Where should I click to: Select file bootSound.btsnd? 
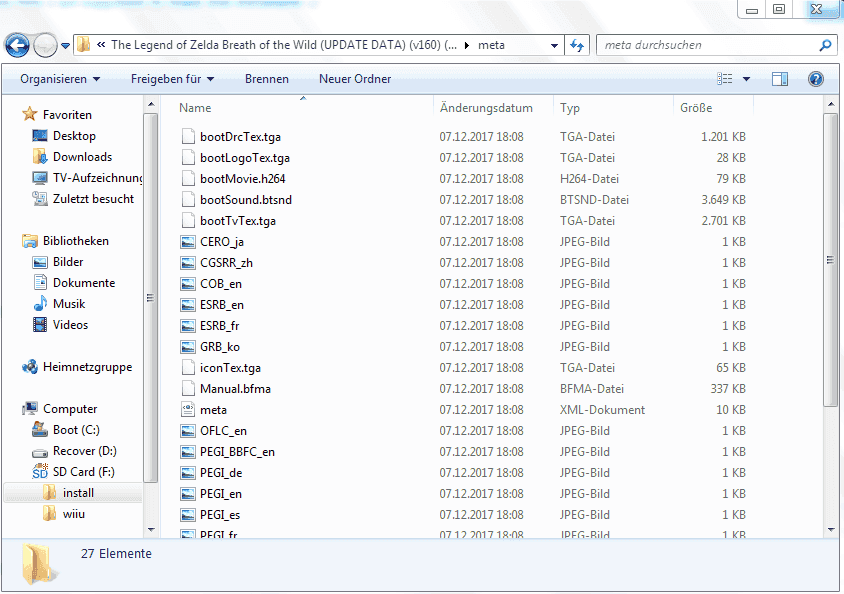[x=245, y=200]
